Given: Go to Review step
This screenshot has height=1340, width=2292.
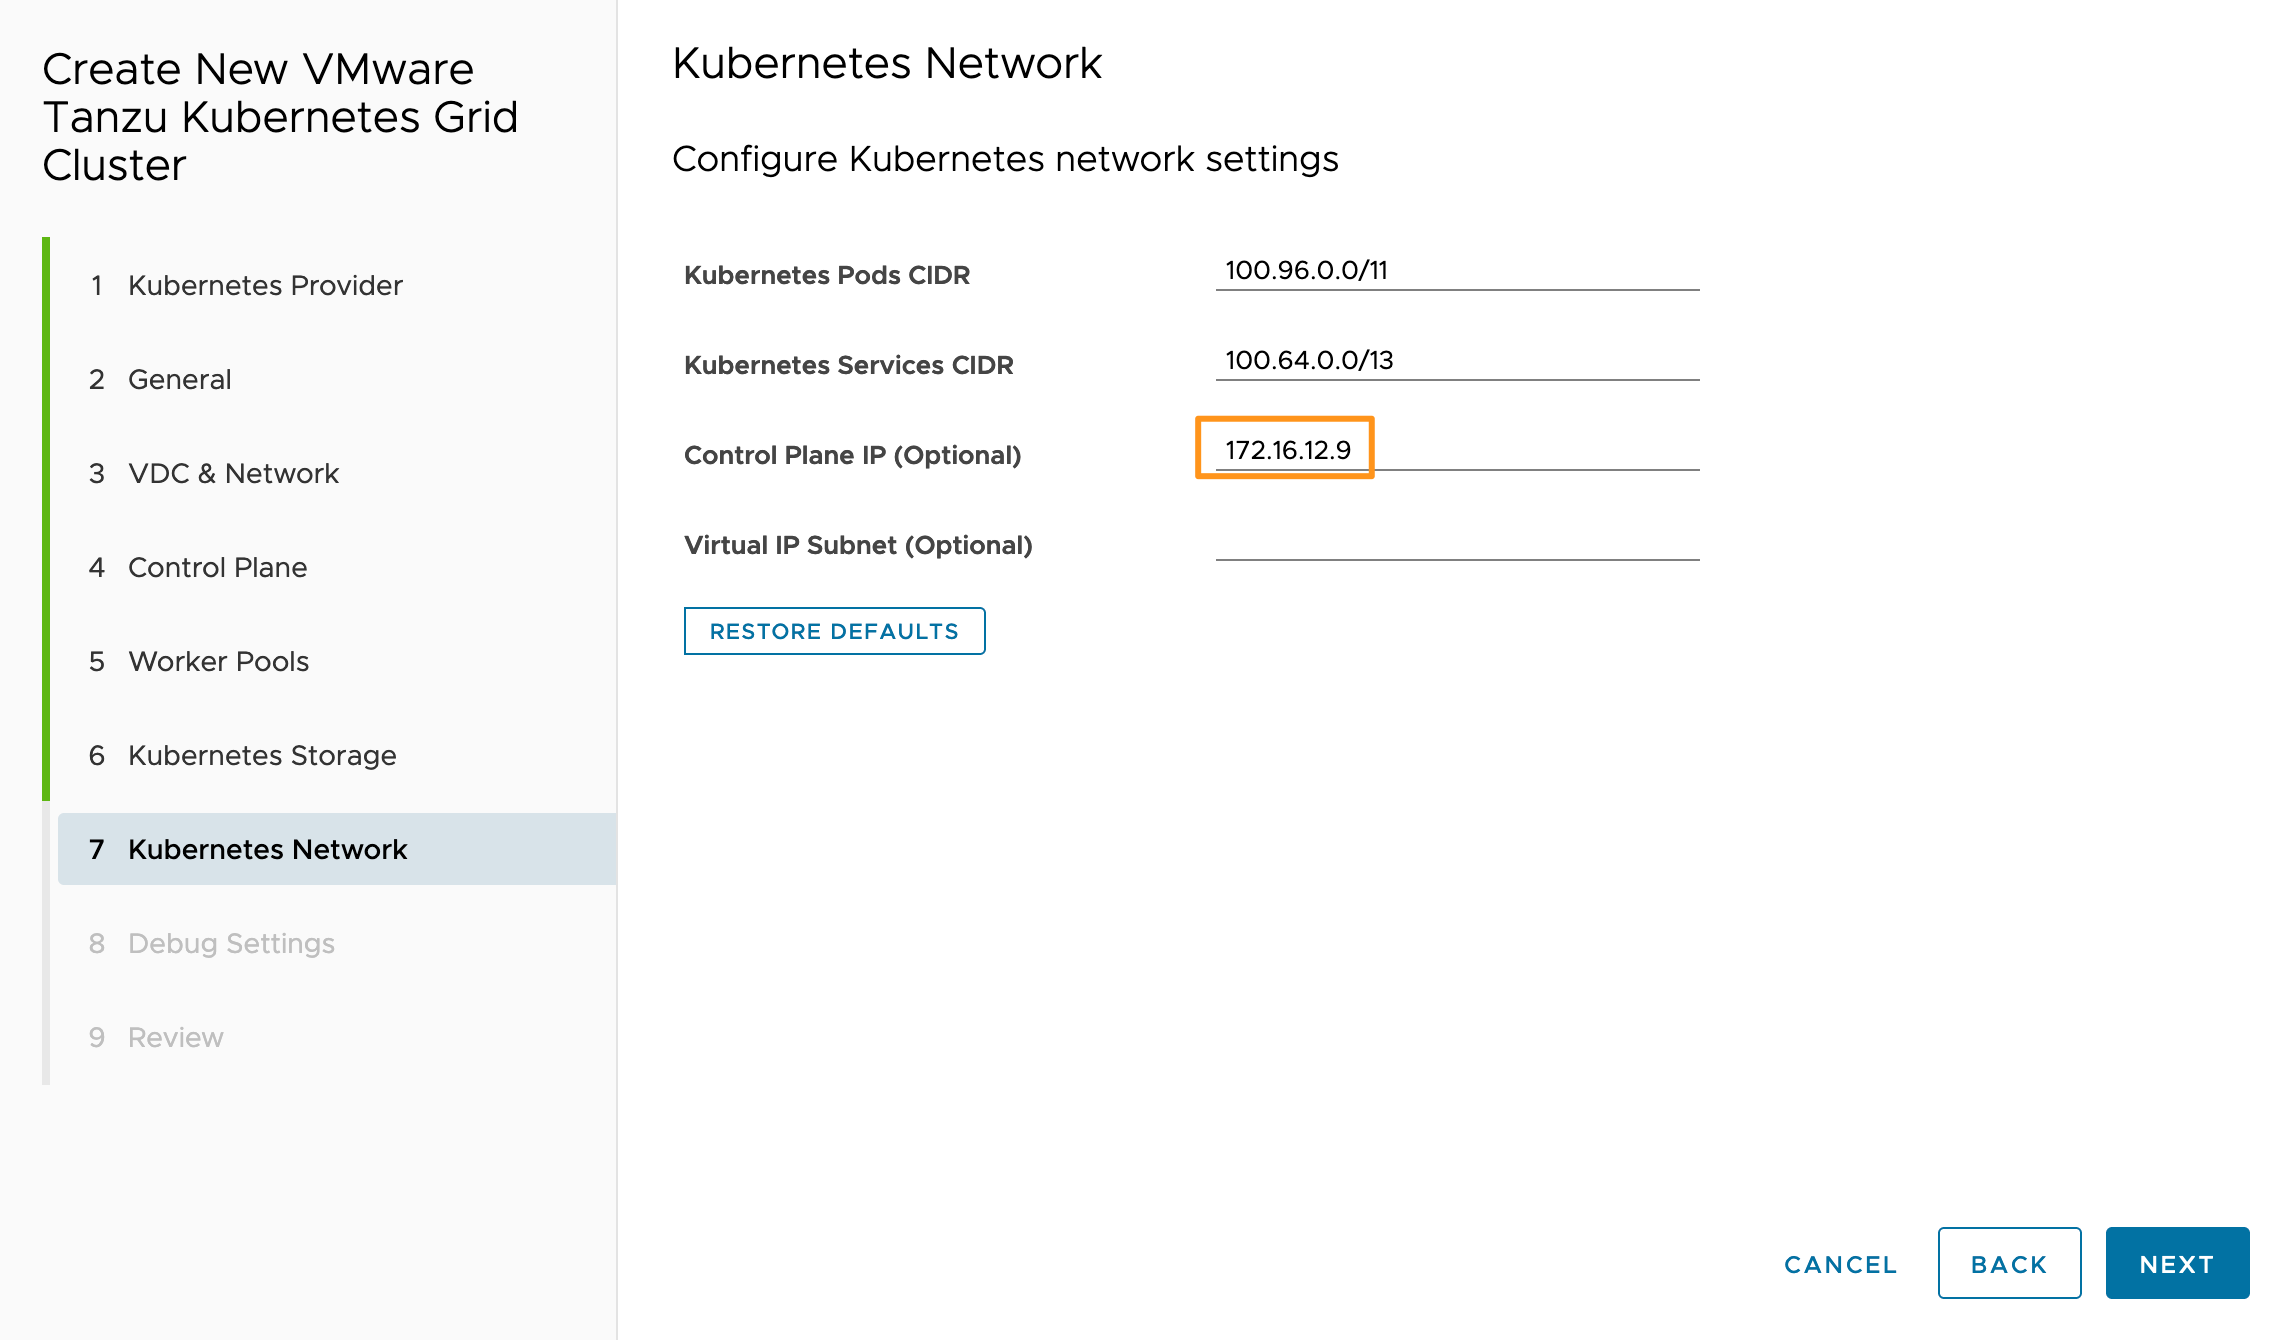Looking at the screenshot, I should click(x=156, y=1037).
